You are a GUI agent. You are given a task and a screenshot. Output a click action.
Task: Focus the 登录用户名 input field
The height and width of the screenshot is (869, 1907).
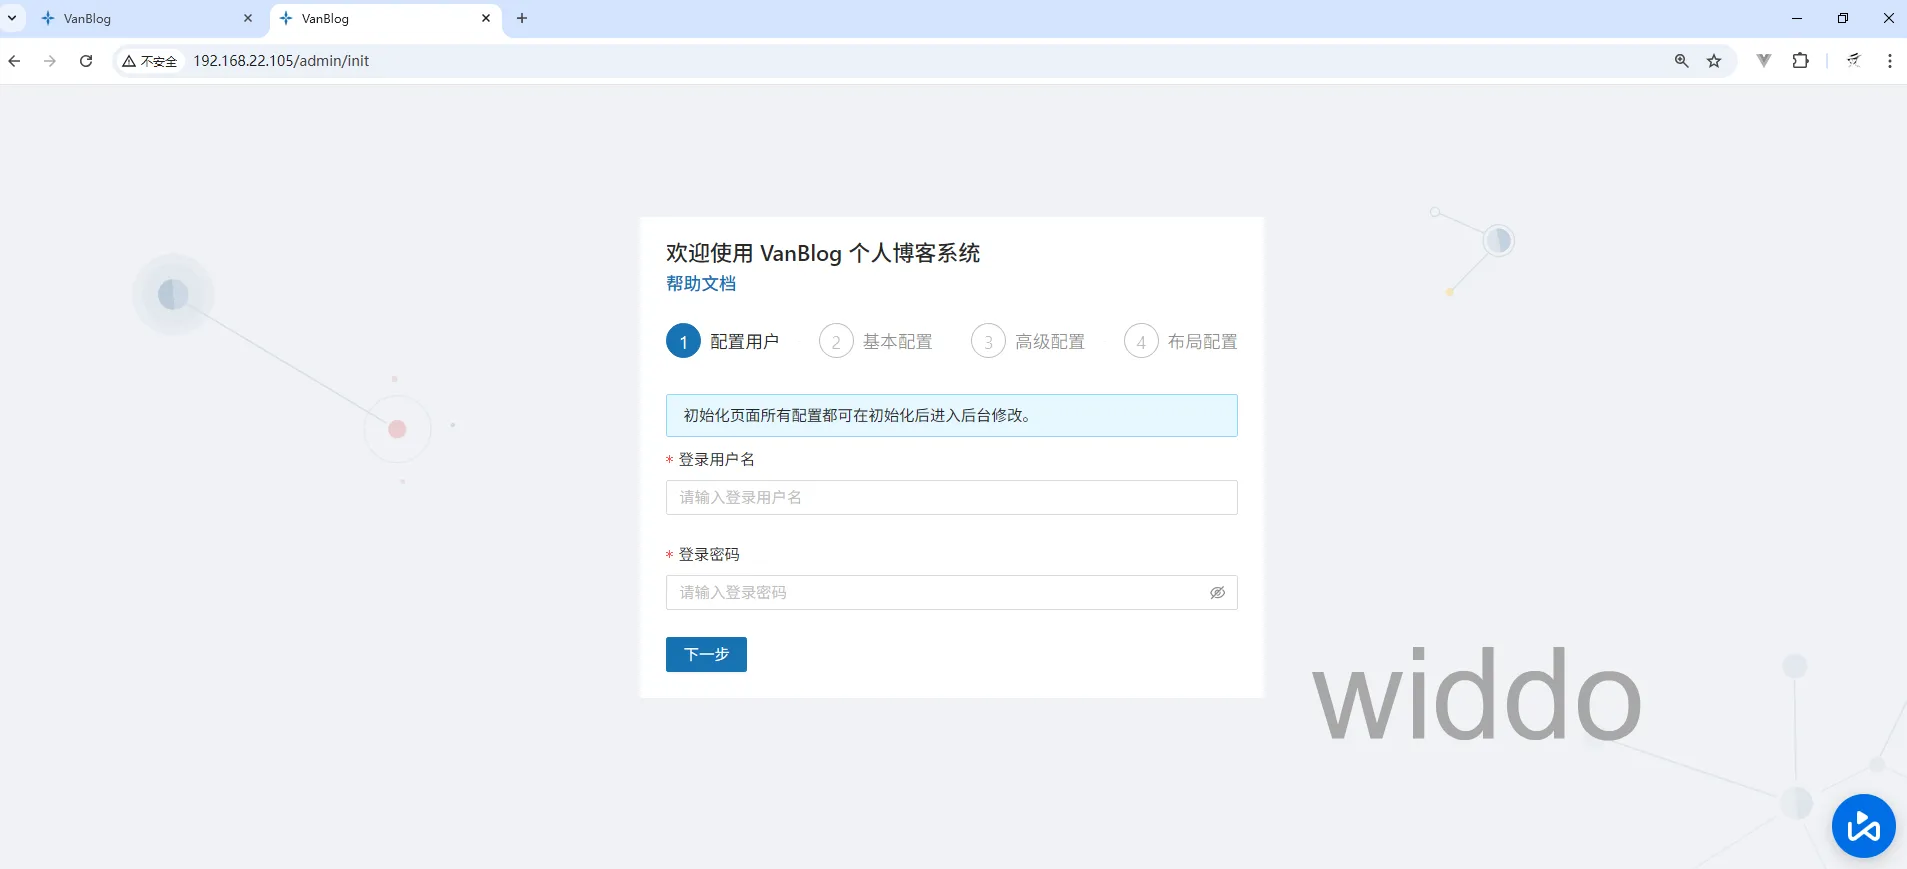(x=951, y=498)
